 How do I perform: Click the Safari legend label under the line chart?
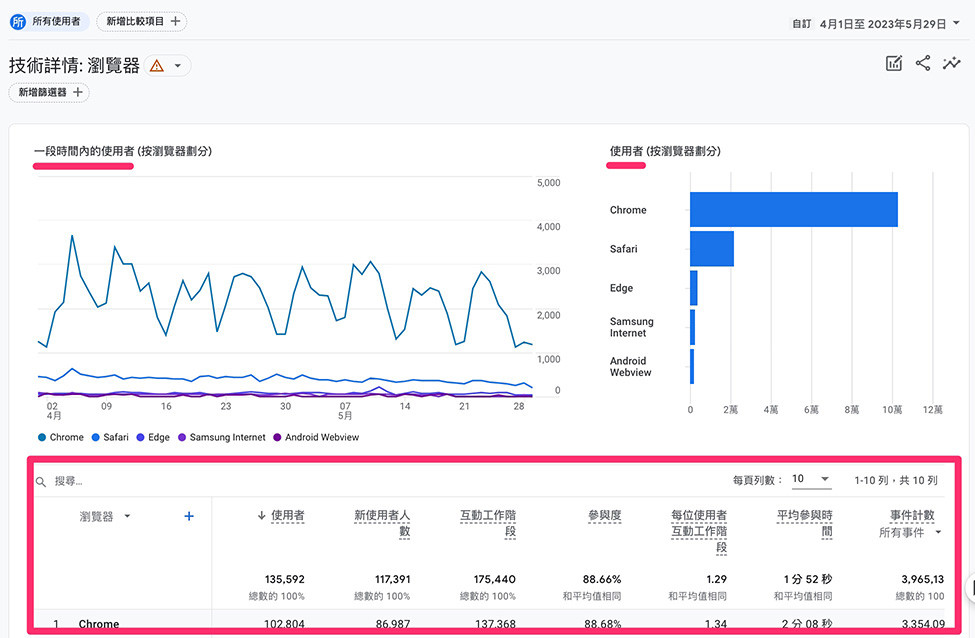(x=116, y=437)
